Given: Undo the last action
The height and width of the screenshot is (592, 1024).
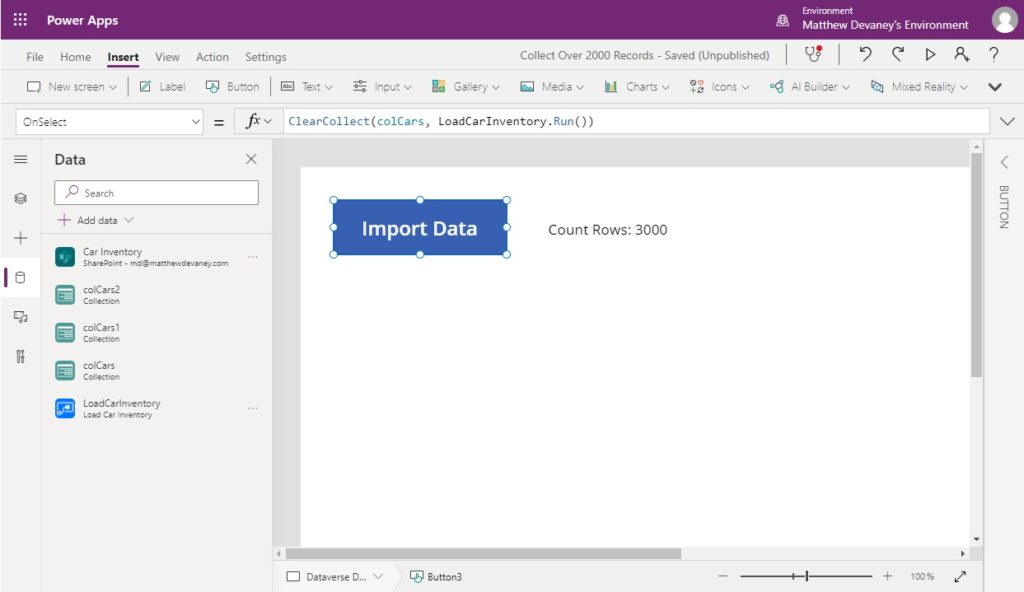Looking at the screenshot, I should 865,54.
